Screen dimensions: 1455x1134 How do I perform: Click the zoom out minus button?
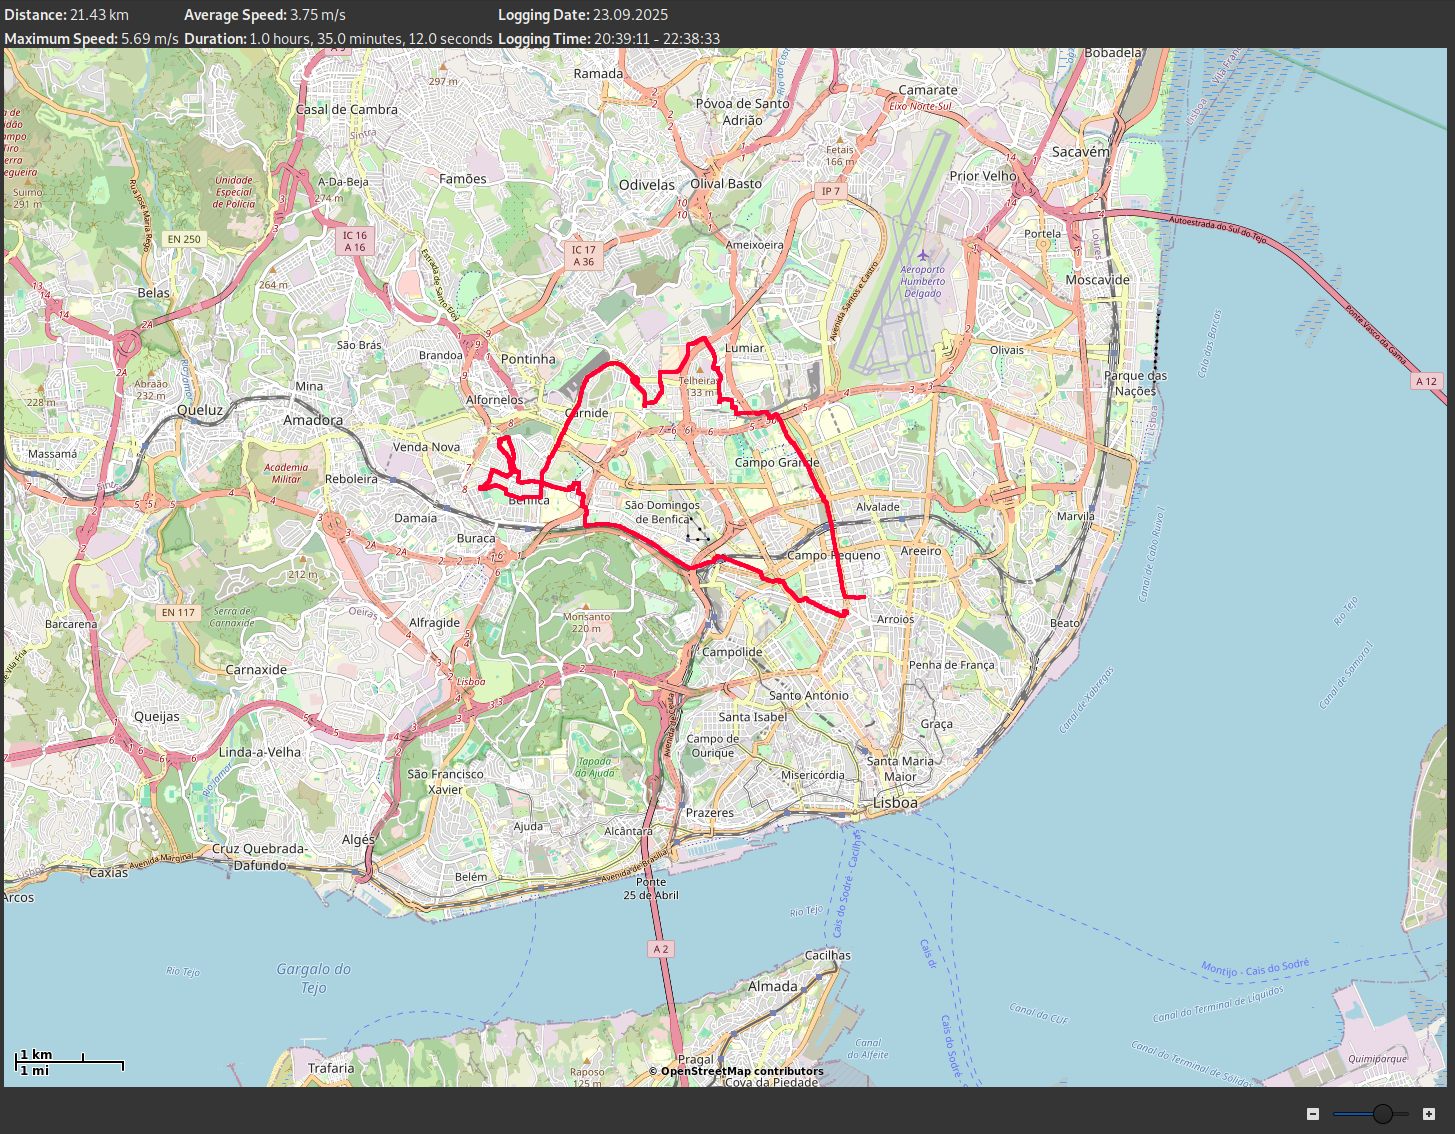pos(1313,1114)
